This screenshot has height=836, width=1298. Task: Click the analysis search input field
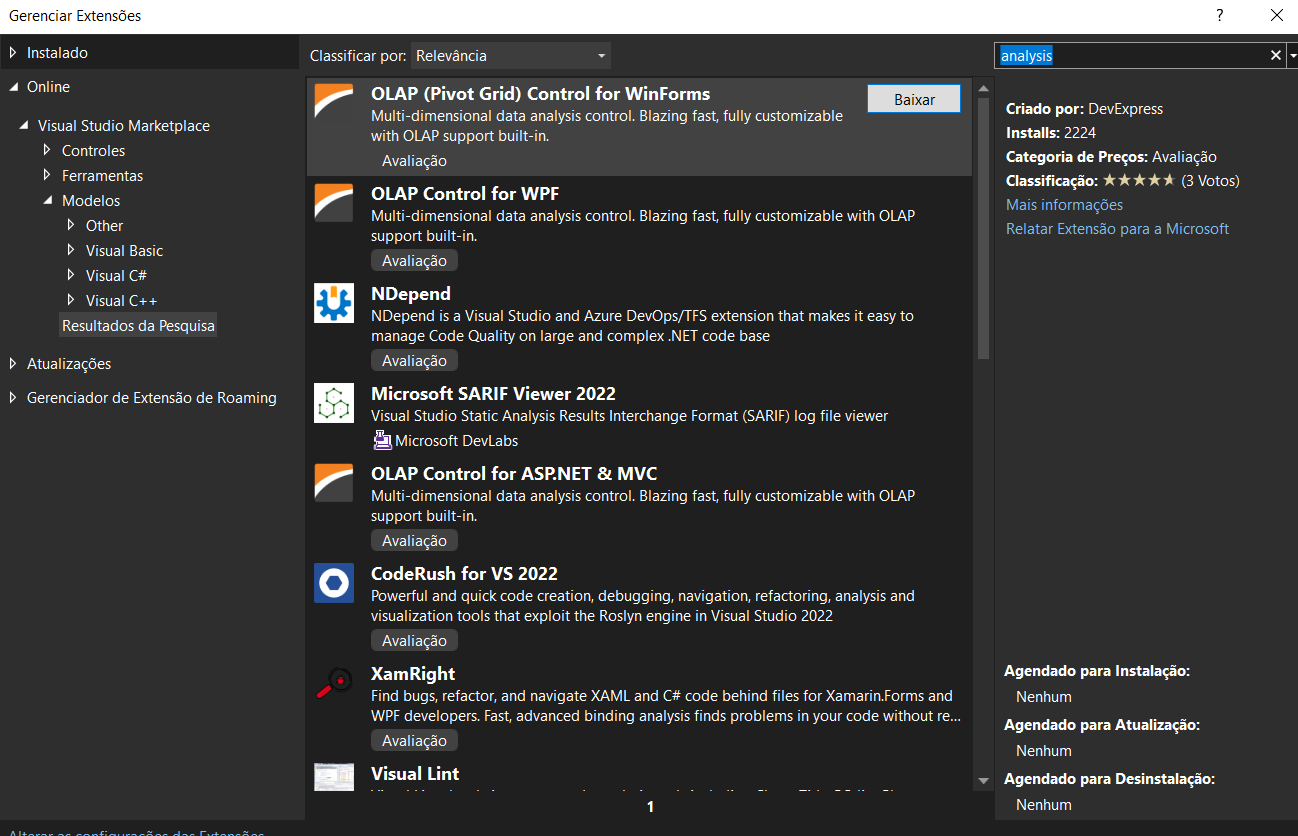1131,56
